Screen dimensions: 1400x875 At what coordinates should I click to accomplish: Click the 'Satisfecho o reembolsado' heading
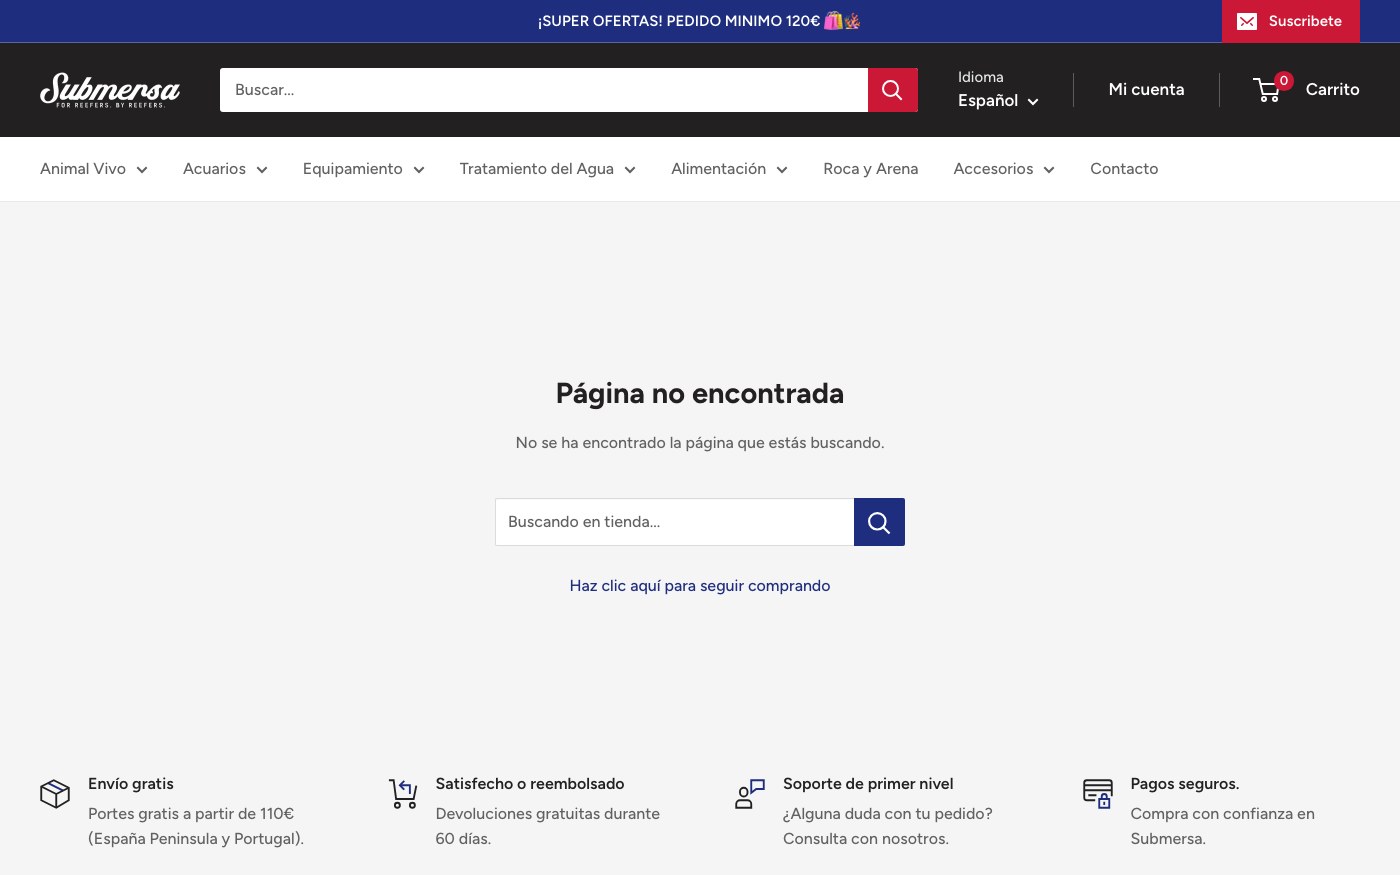[x=530, y=784]
